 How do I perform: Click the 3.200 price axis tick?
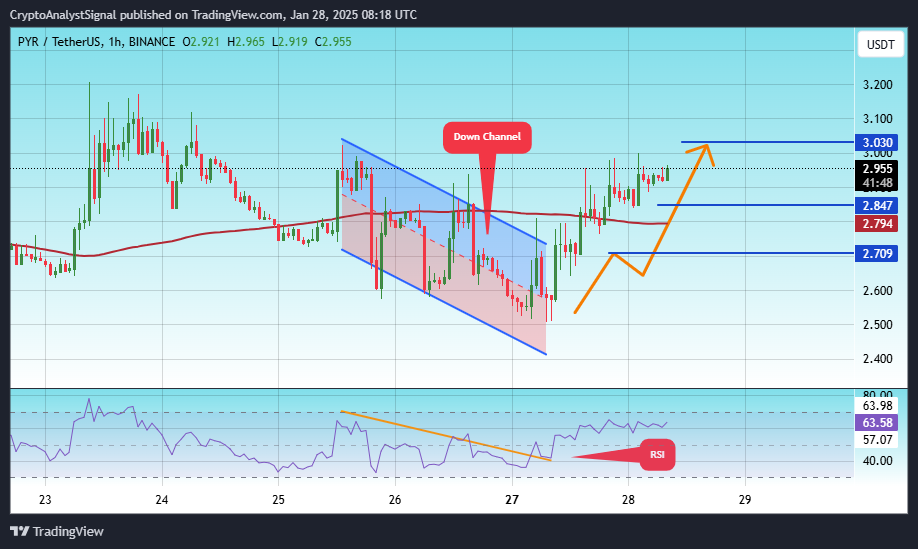(878, 85)
